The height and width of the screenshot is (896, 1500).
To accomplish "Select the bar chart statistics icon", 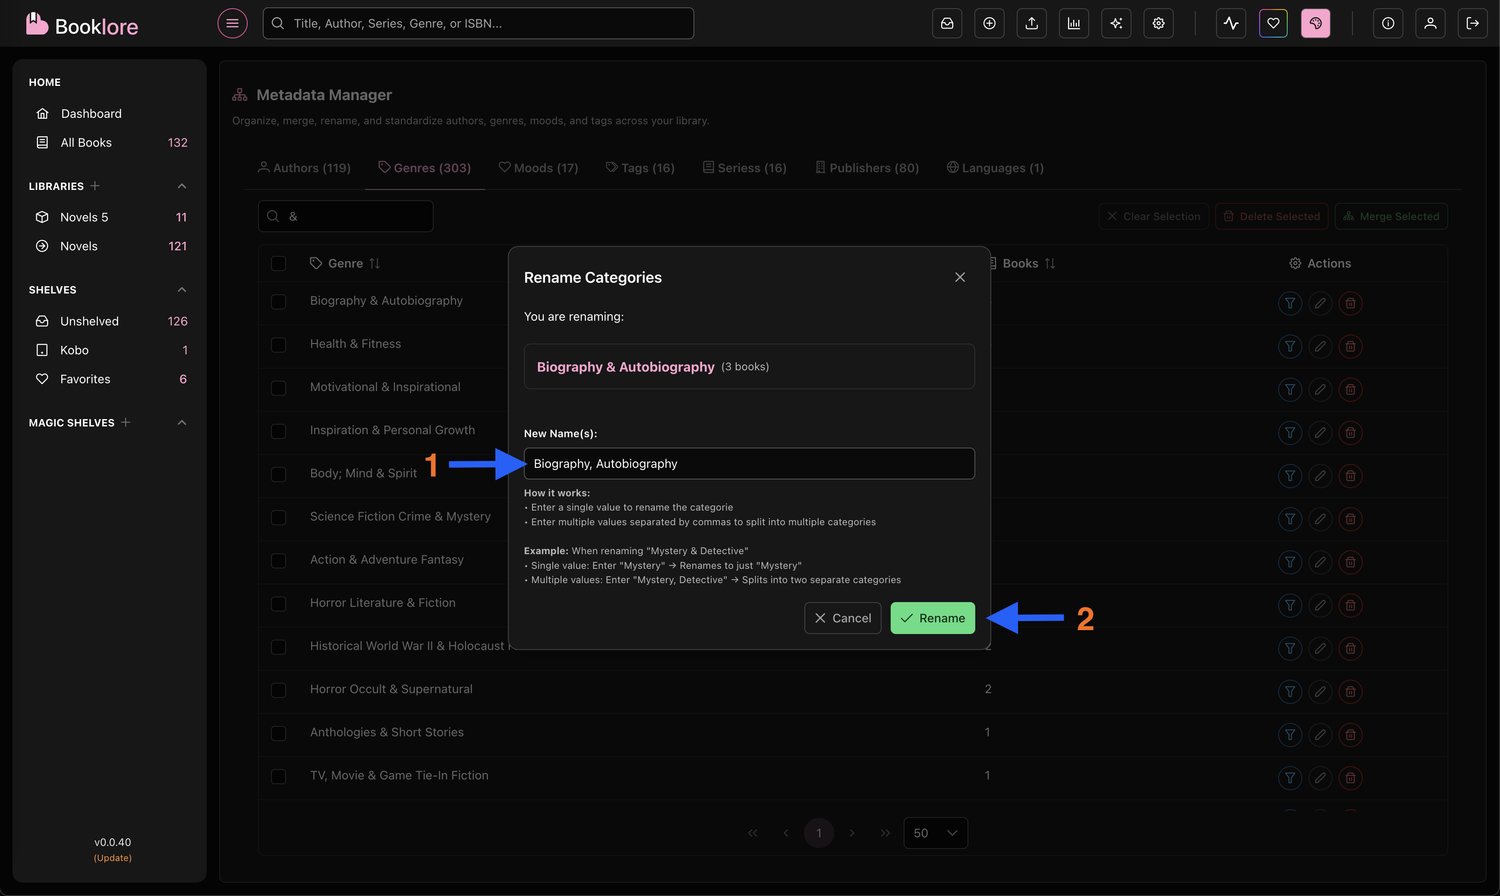I will pos(1074,23).
